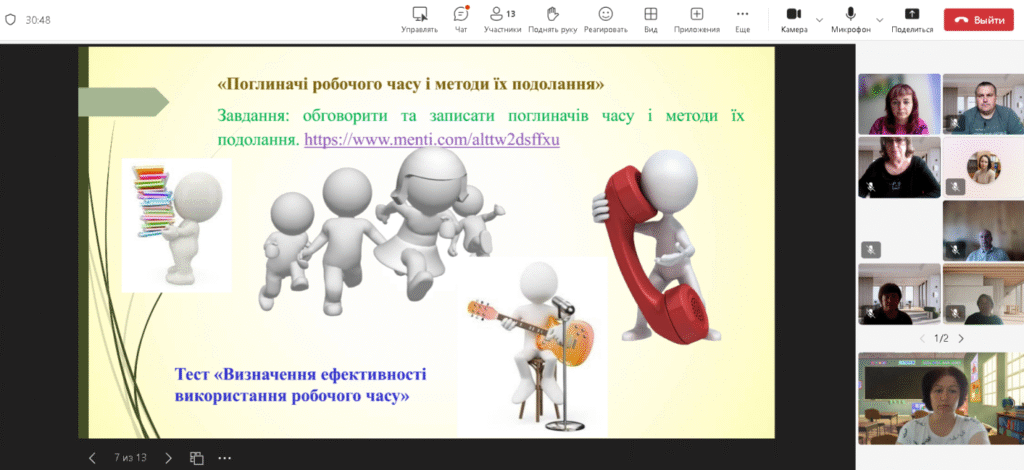Select the large presenter video tile
1024x470 pixels.
941,398
